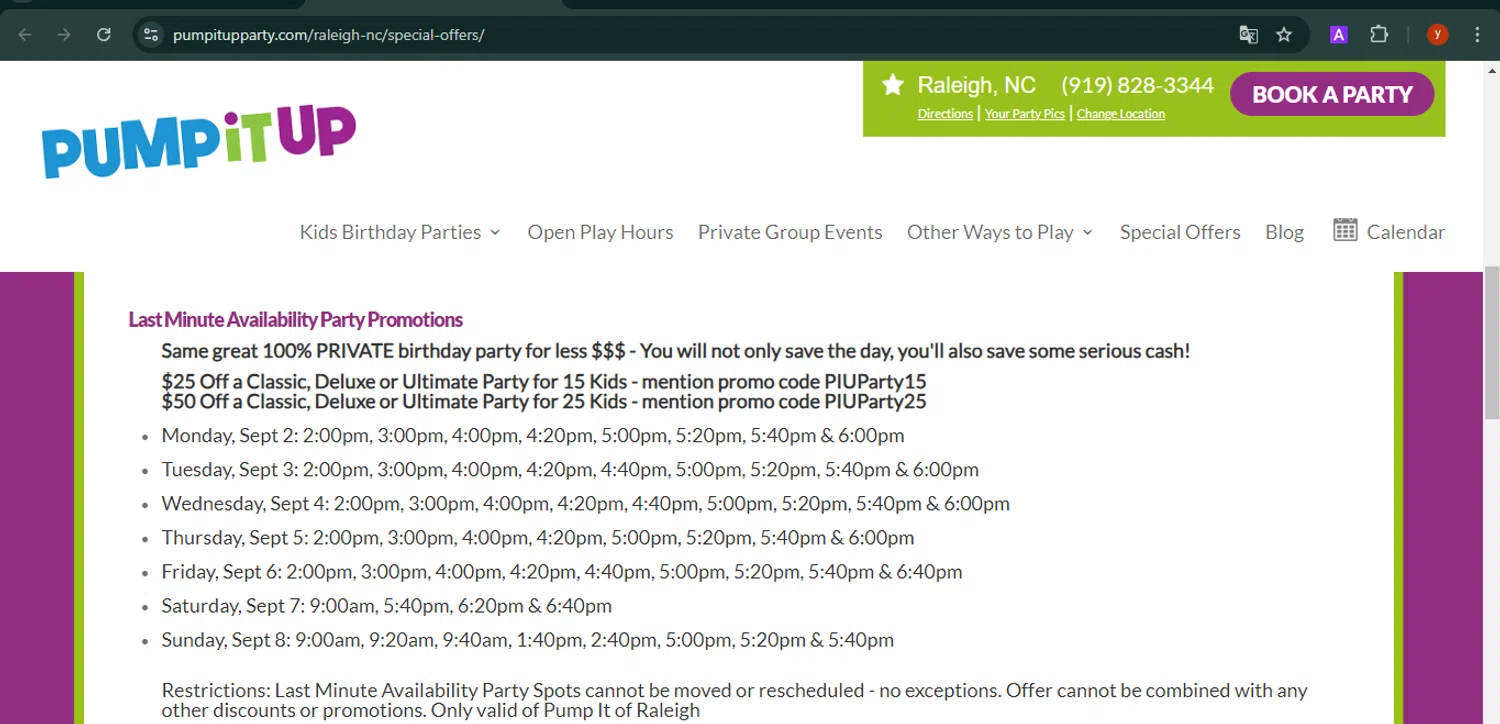Click the purple A extension icon
The width and height of the screenshot is (1500, 724).
[x=1338, y=35]
